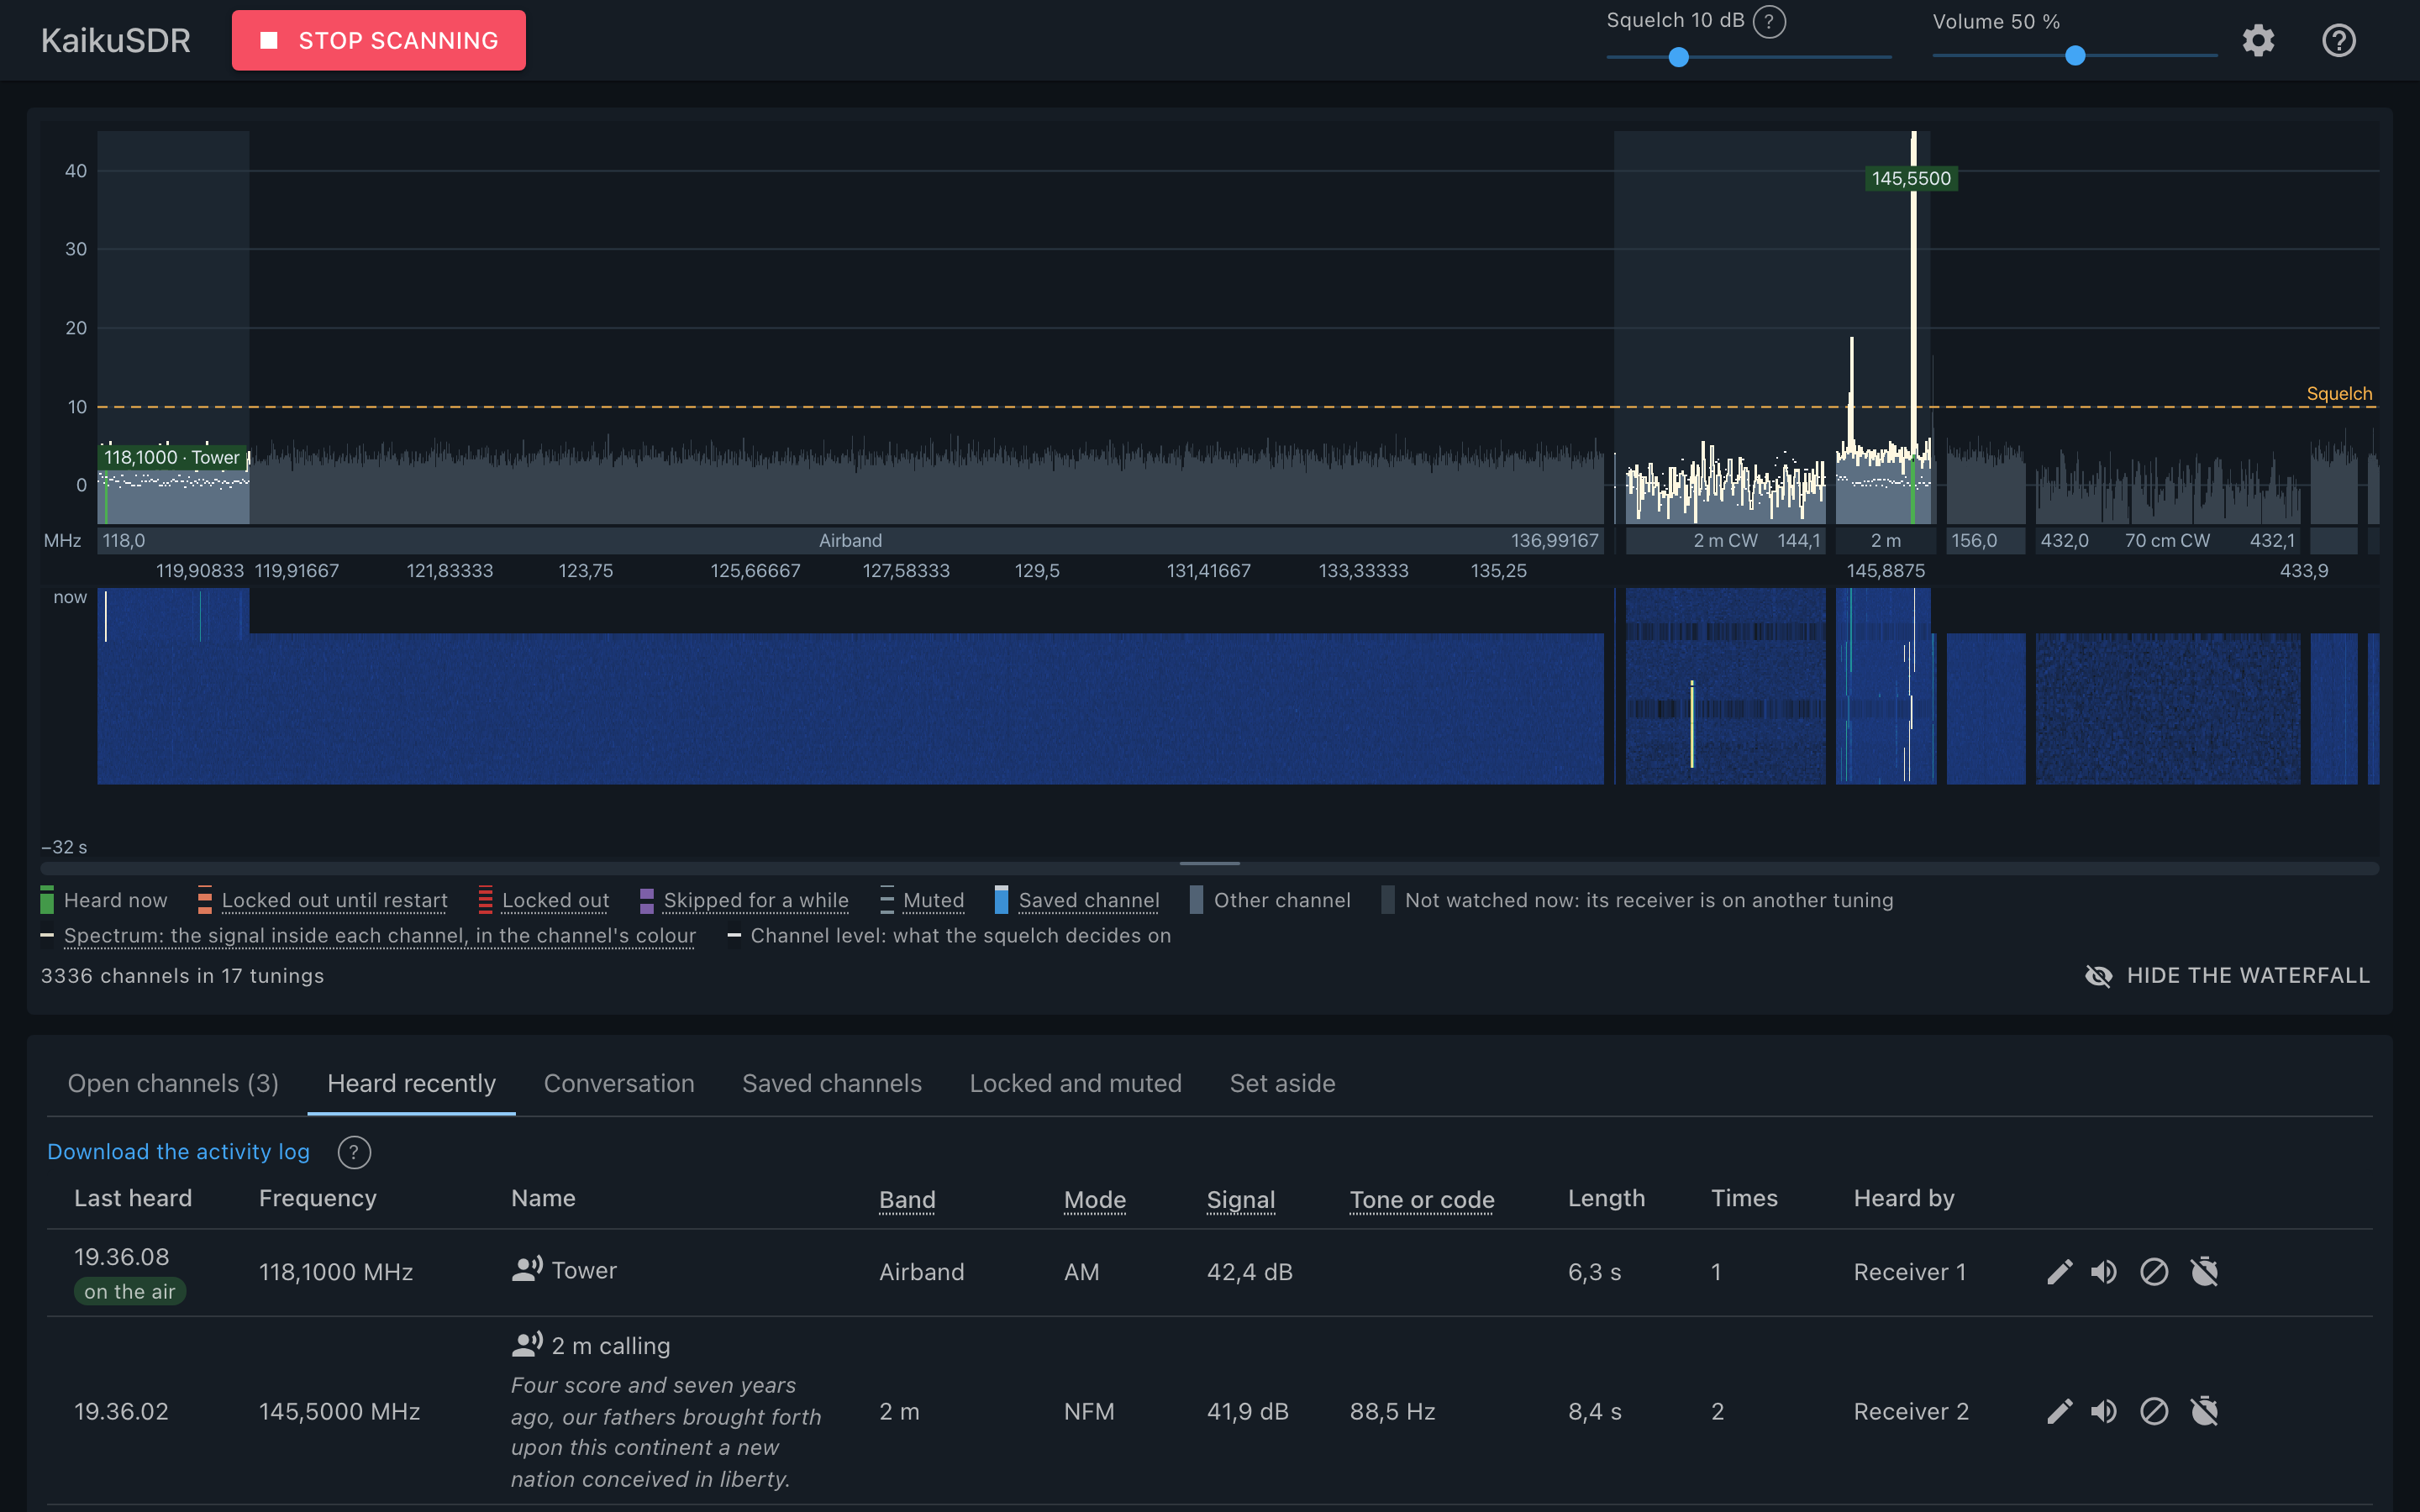The height and width of the screenshot is (1512, 2420).
Task: Select the Airband band strip
Action: coord(850,541)
